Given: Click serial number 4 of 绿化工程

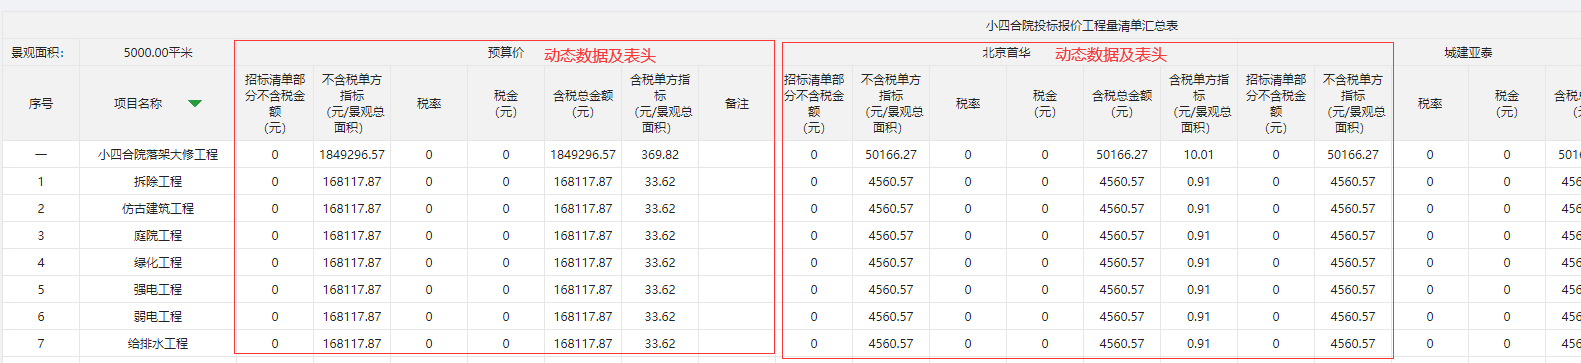Looking at the screenshot, I should click(41, 263).
